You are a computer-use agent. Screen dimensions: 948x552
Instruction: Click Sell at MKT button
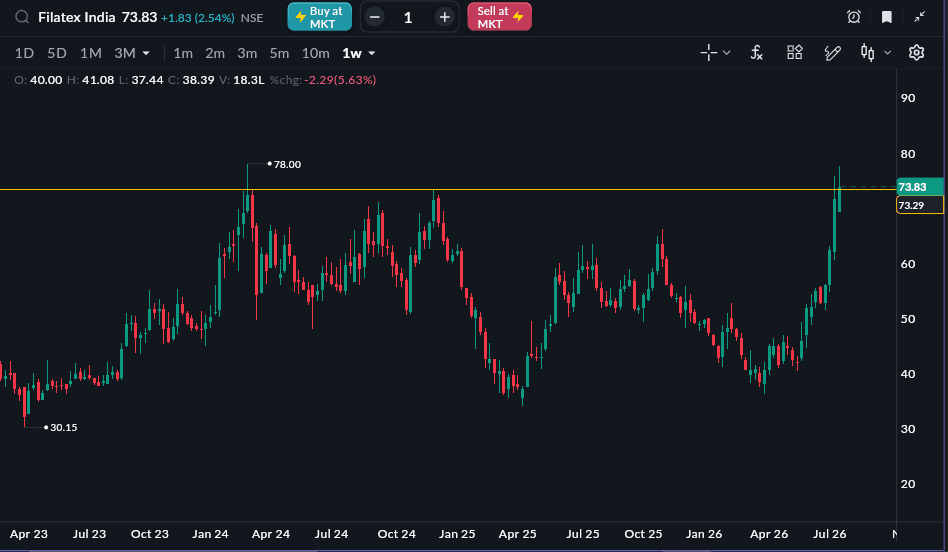pos(499,17)
